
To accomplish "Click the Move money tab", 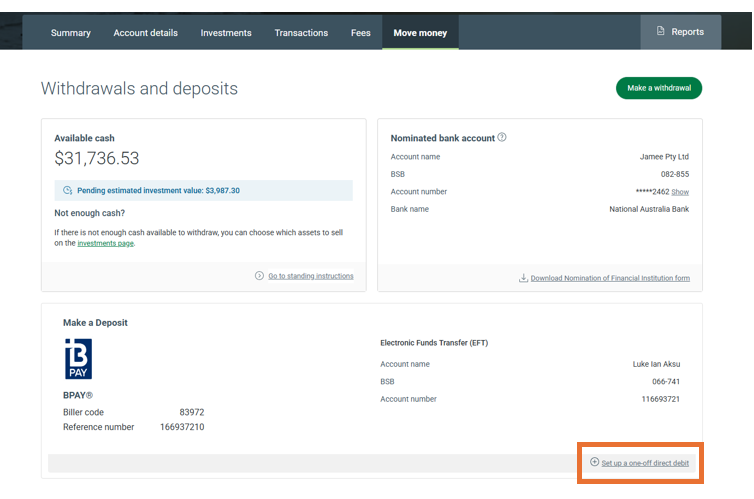I will [420, 33].
